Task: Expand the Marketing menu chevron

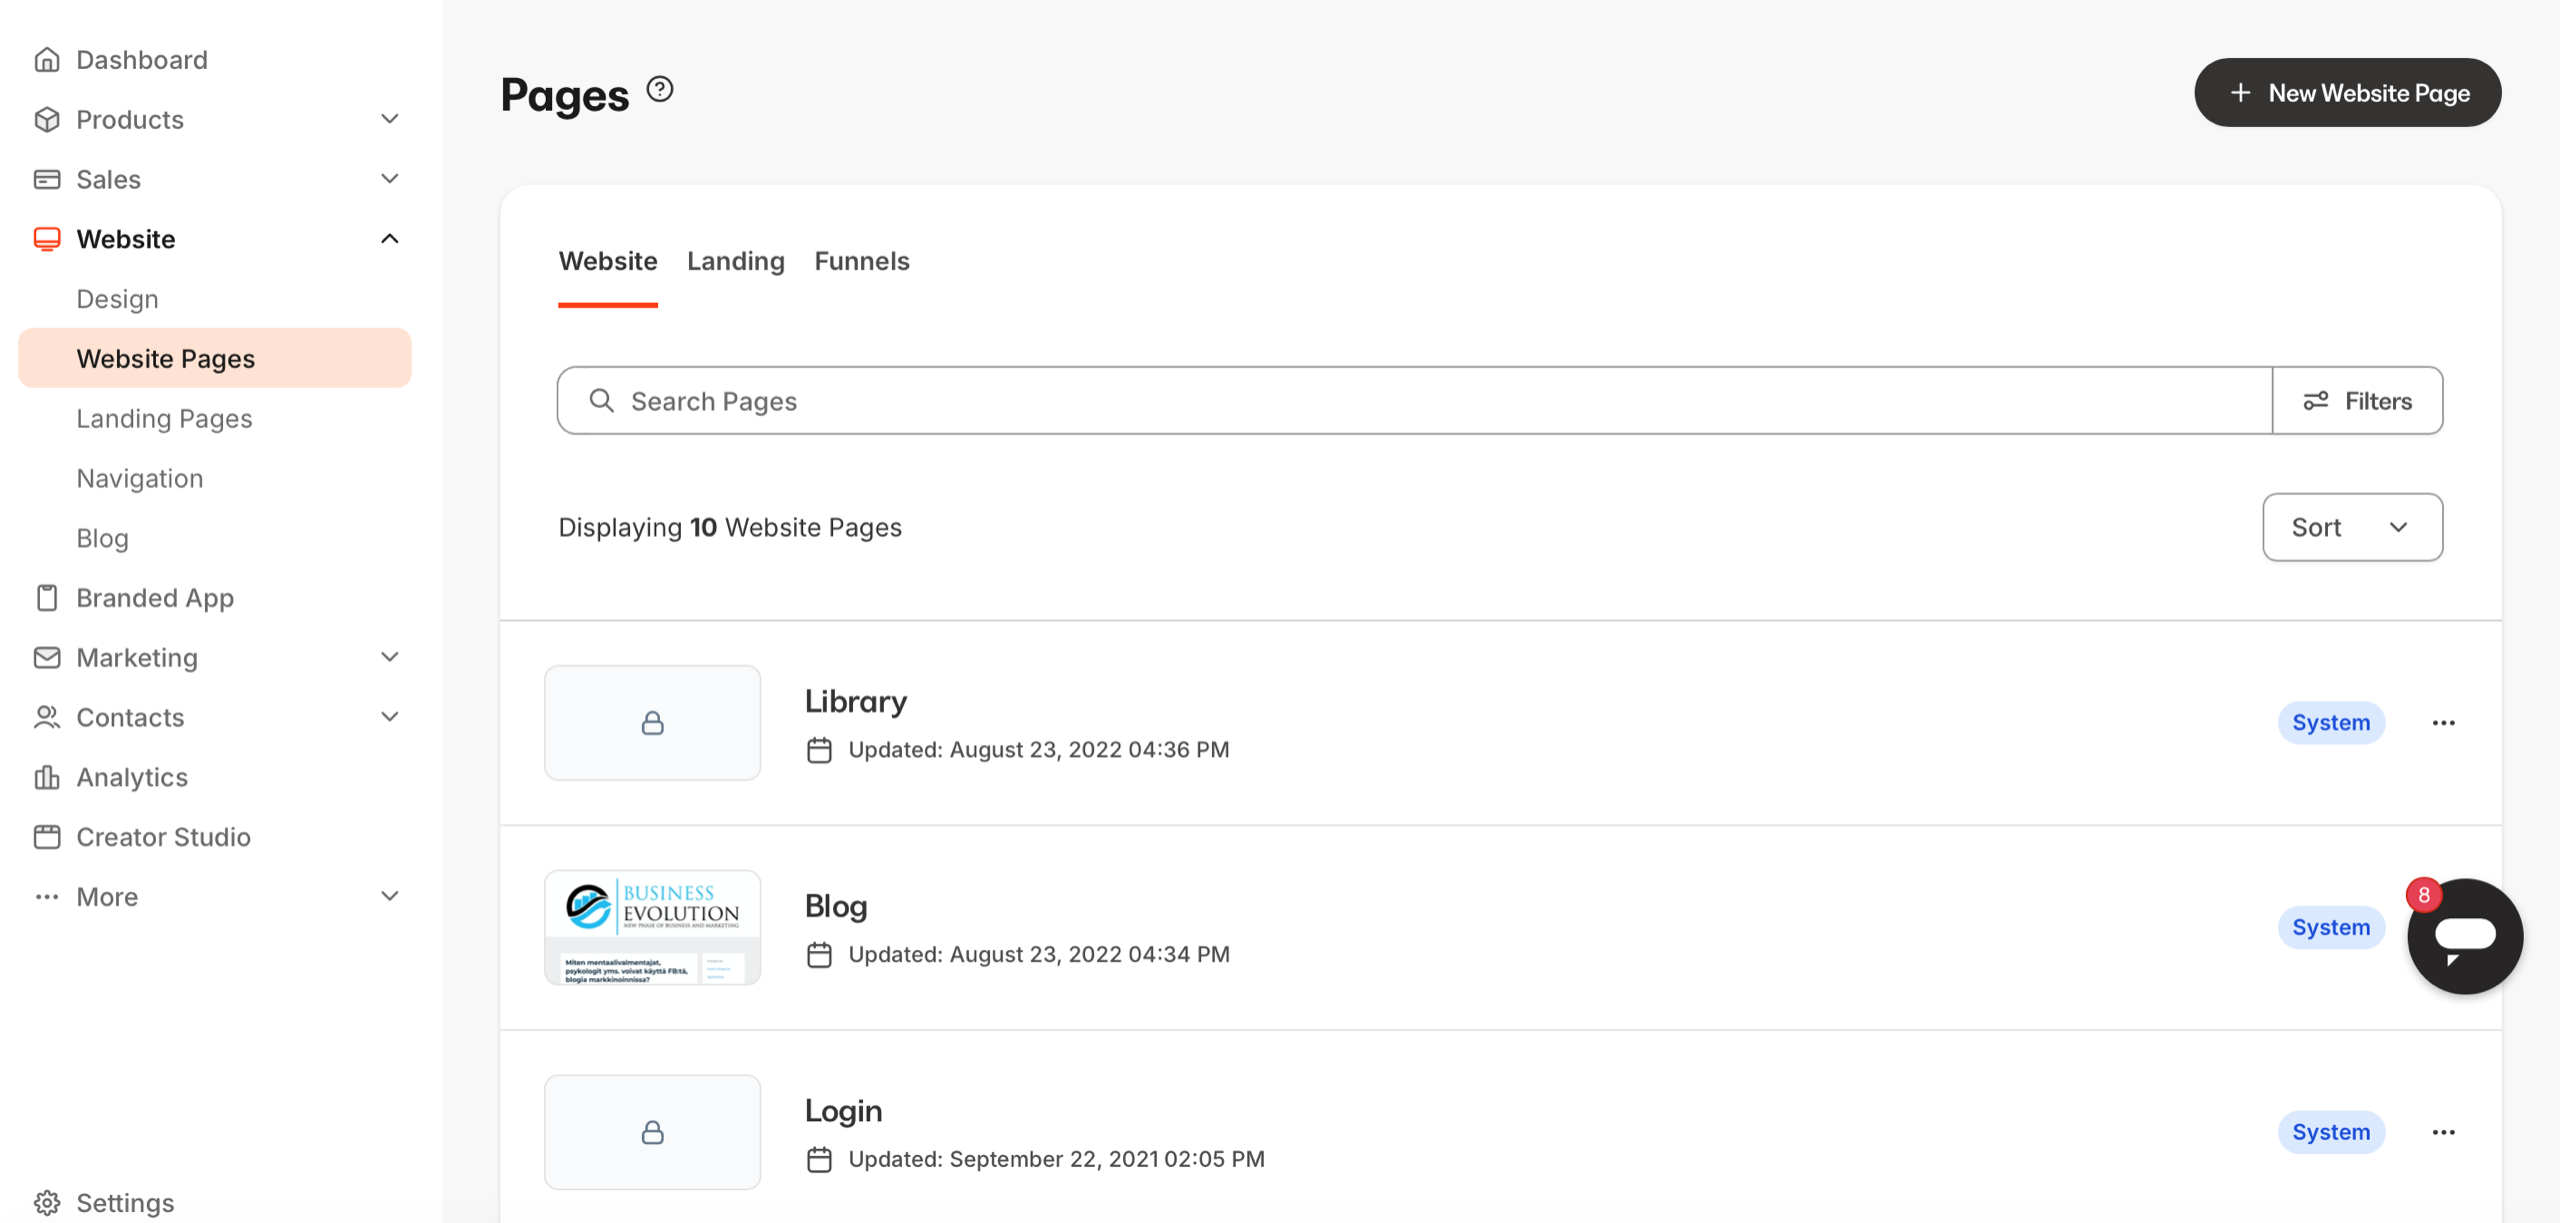Action: coord(390,657)
